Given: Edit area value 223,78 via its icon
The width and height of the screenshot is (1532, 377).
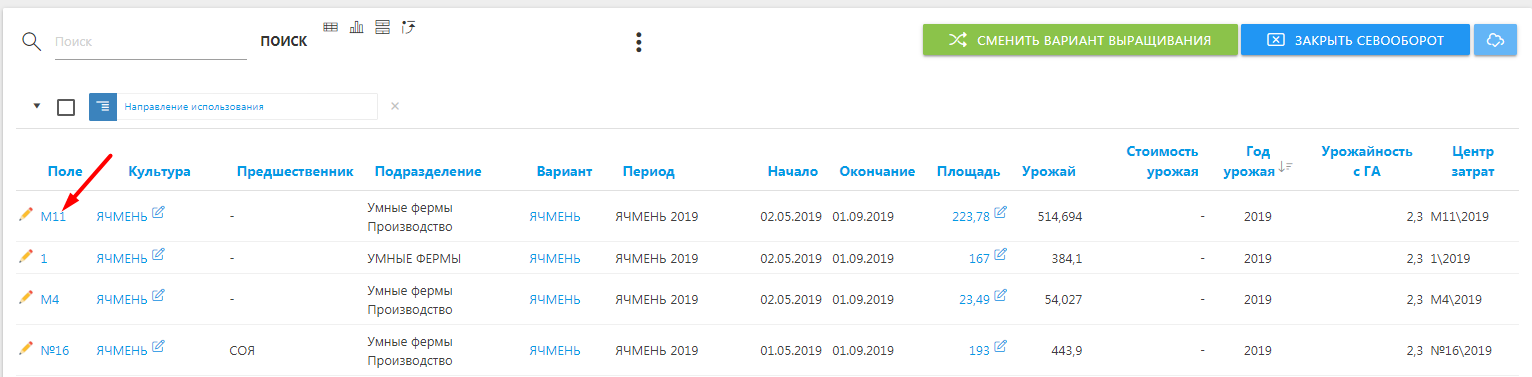Looking at the screenshot, I should (x=1001, y=213).
